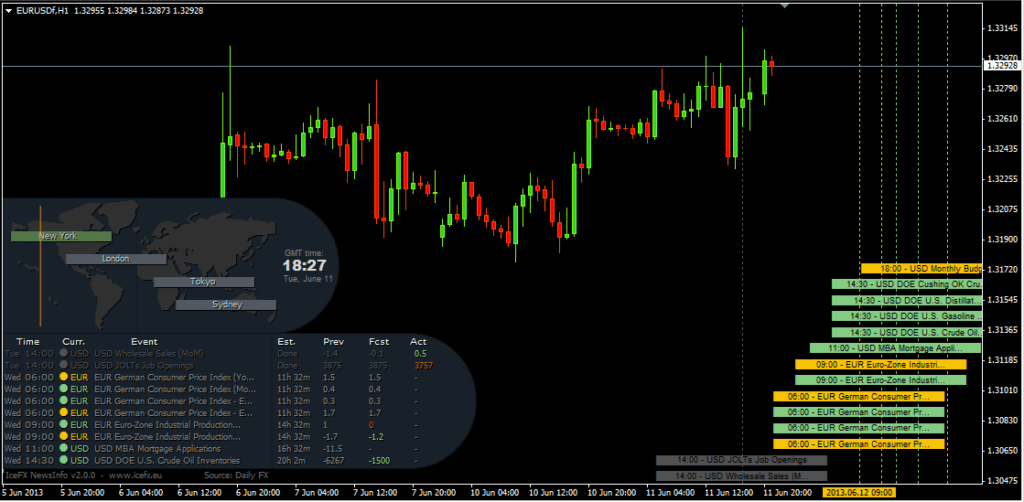Select the Tokyo session bar on the map

[x=204, y=282]
